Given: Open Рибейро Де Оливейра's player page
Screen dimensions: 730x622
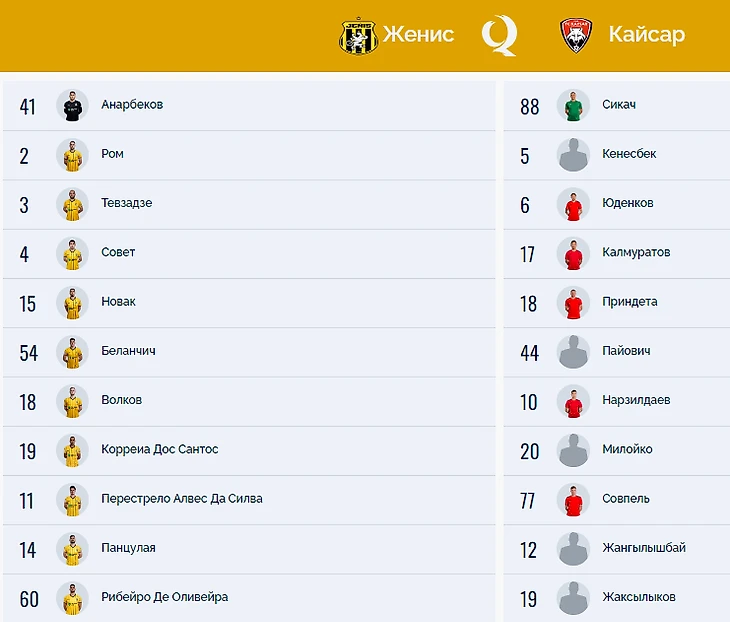Looking at the screenshot, I should 164,597.
